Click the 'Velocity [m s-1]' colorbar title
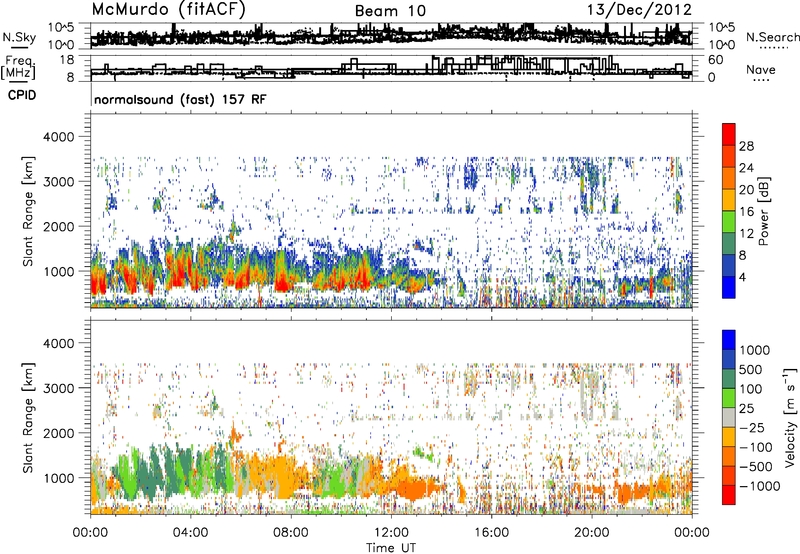The height and width of the screenshot is (554, 800). tap(790, 417)
